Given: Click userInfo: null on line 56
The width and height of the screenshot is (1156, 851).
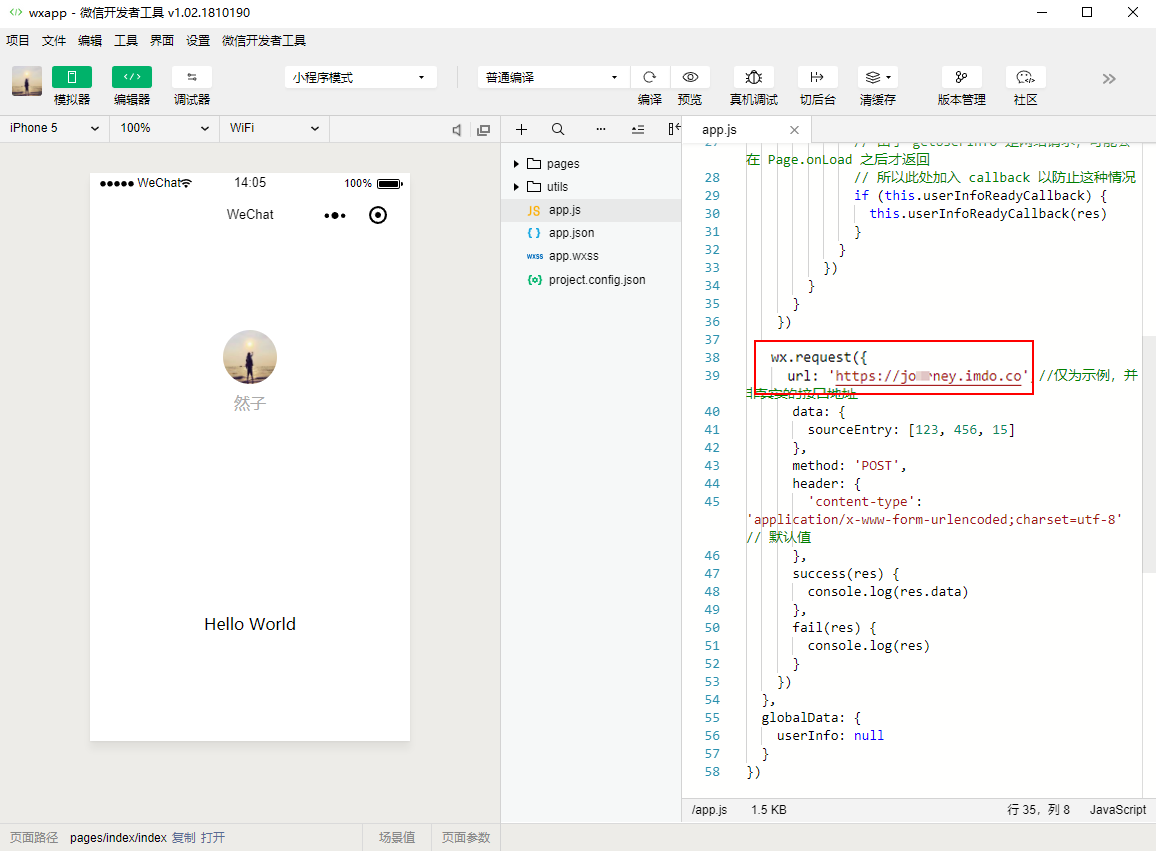Looking at the screenshot, I should [830, 736].
